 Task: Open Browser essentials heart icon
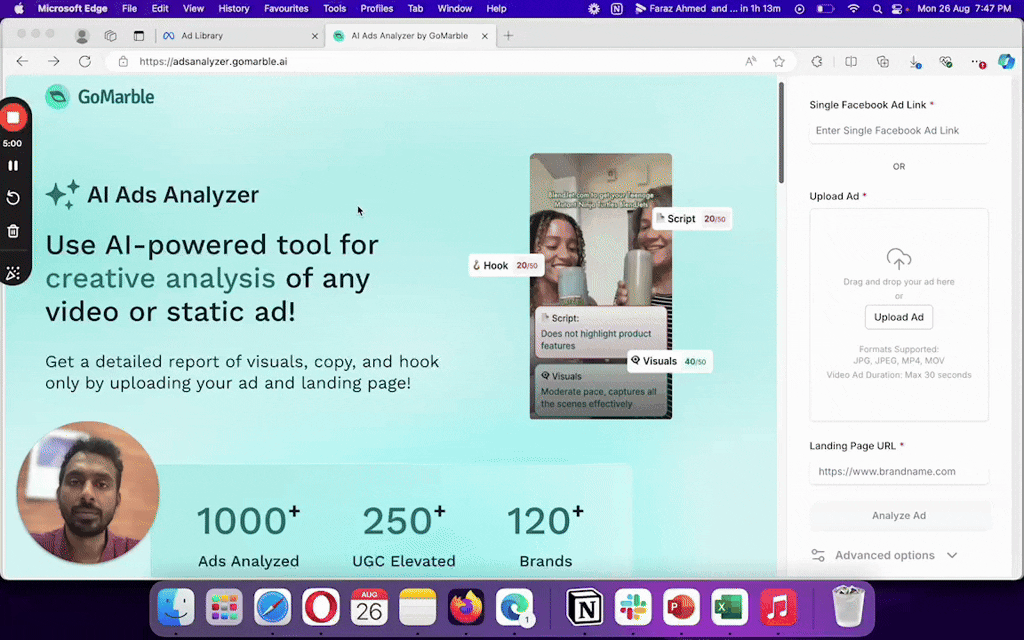(946, 62)
